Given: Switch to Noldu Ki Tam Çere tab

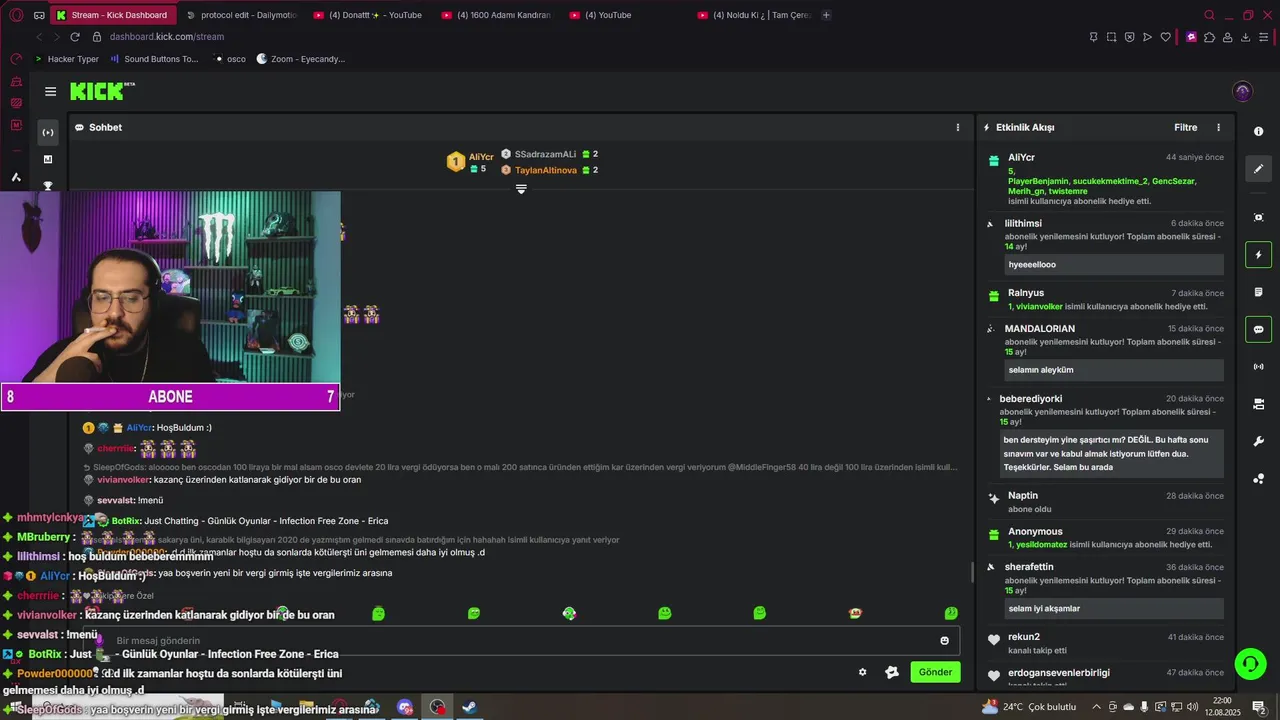Looking at the screenshot, I should (755, 15).
